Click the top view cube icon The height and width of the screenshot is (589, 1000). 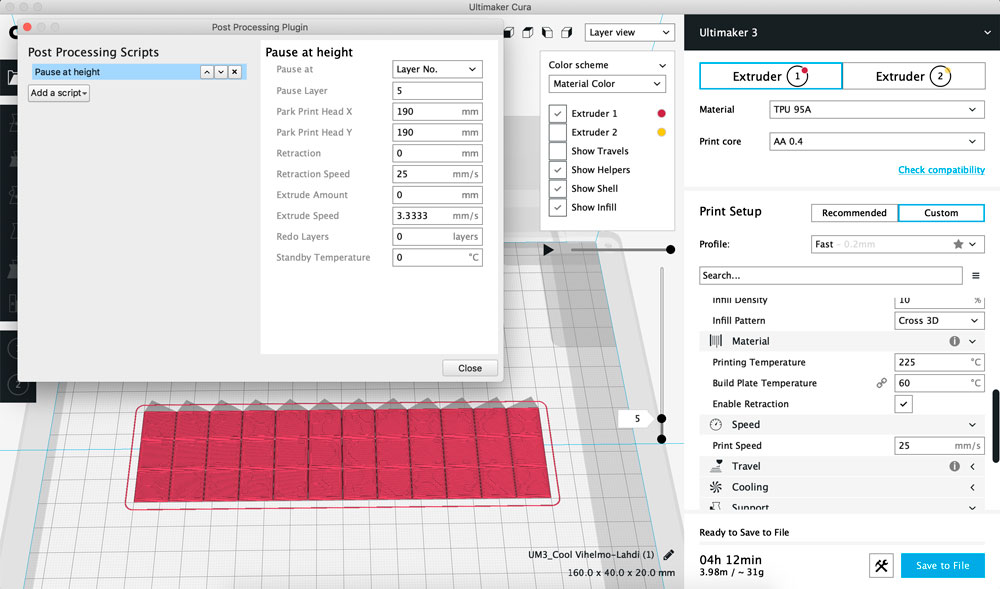point(527,33)
